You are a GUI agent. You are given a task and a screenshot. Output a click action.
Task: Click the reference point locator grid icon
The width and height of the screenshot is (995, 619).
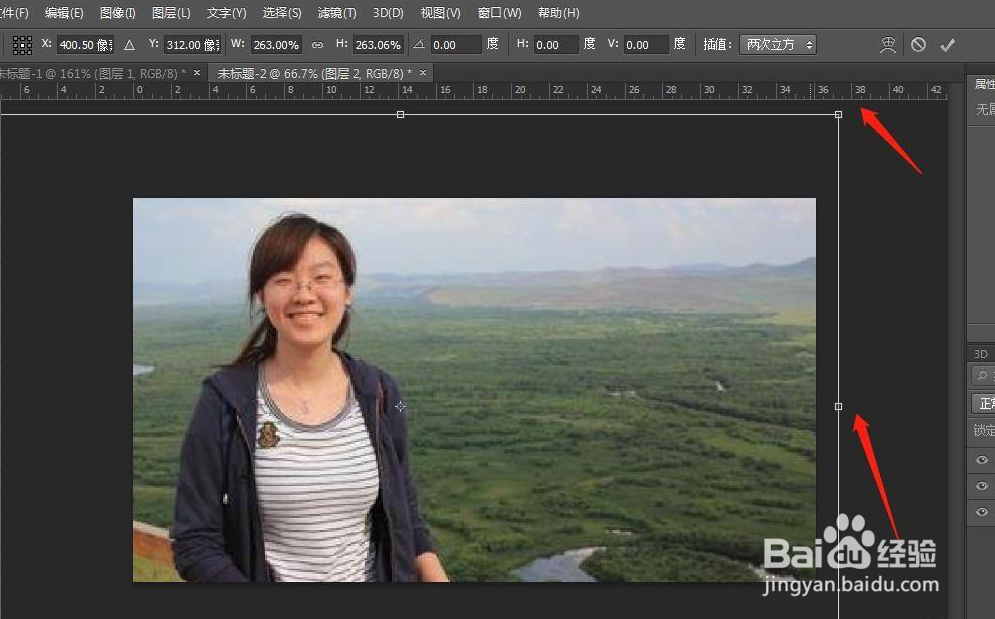click(x=22, y=45)
